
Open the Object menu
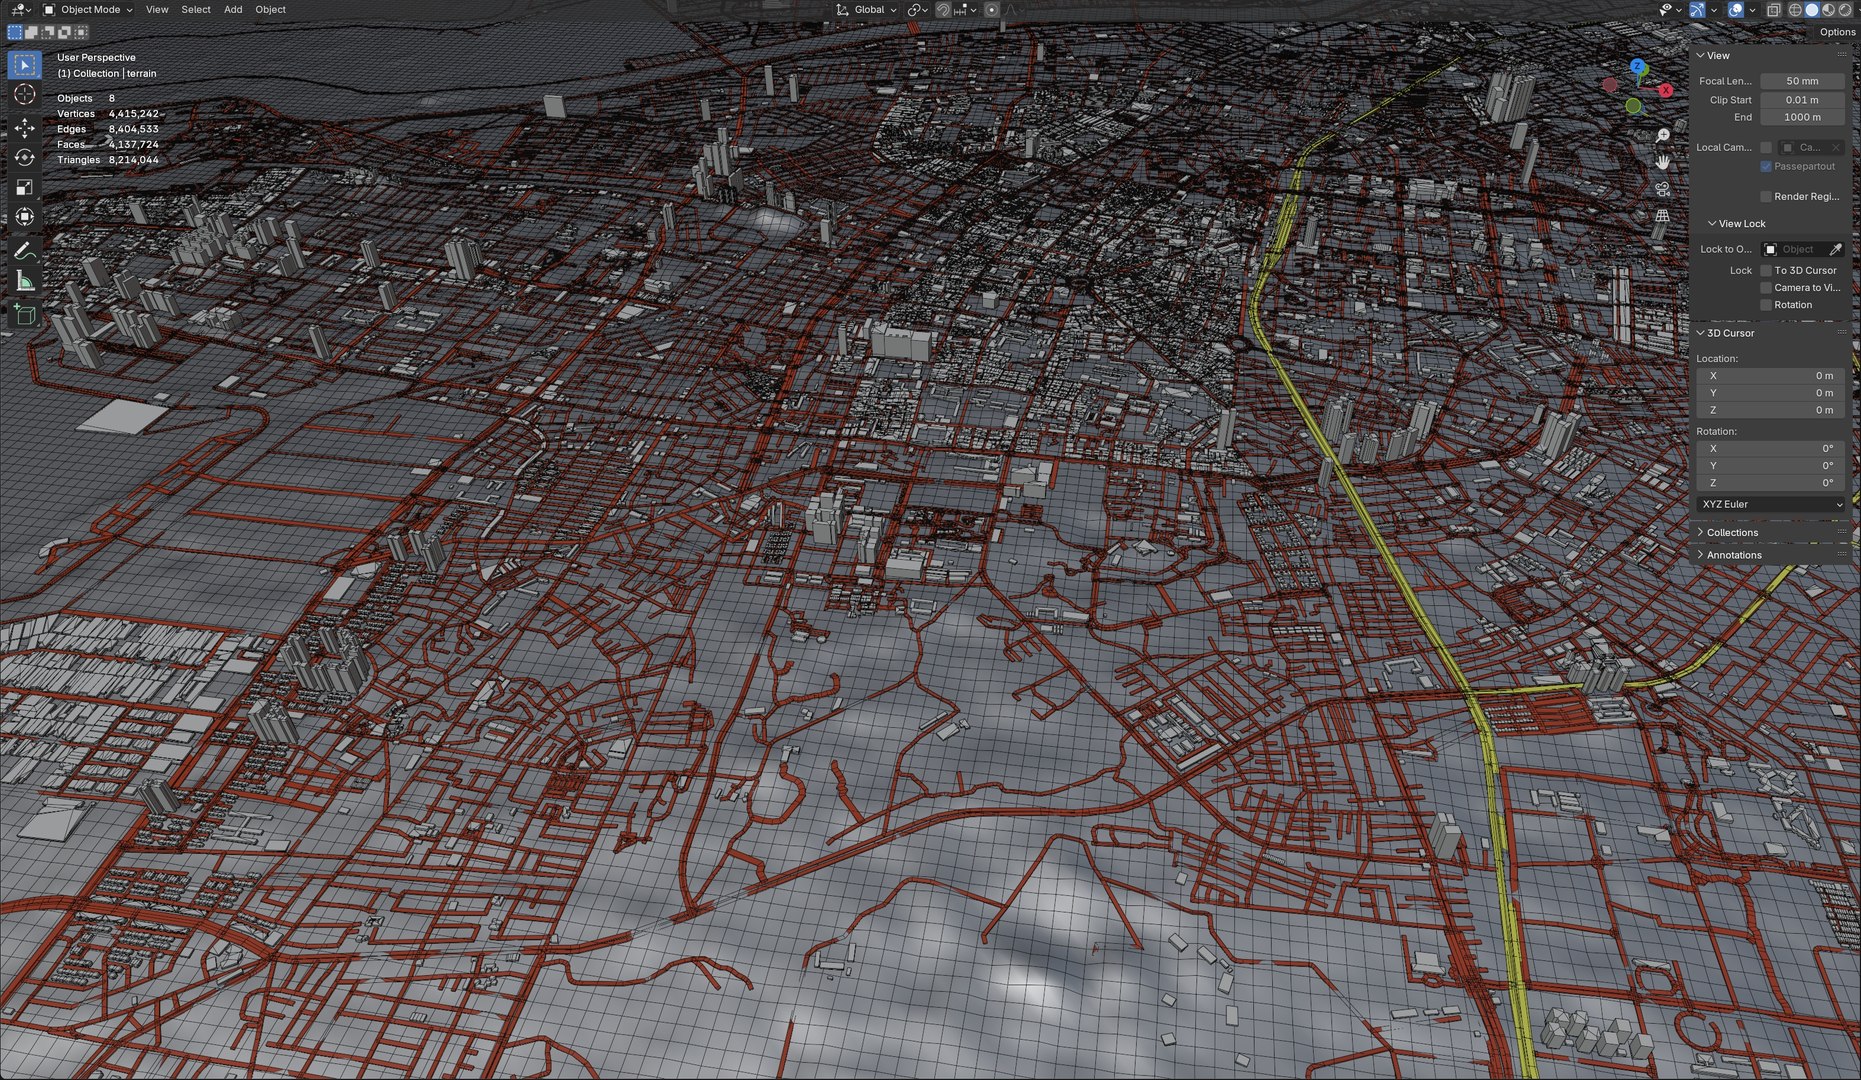[x=270, y=10]
